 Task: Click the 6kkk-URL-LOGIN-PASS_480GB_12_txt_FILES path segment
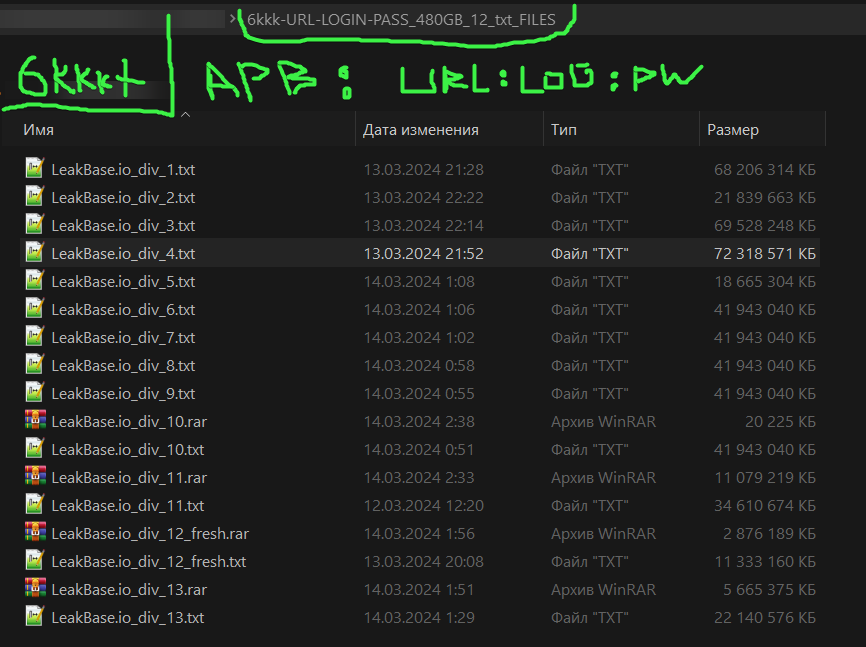point(401,20)
